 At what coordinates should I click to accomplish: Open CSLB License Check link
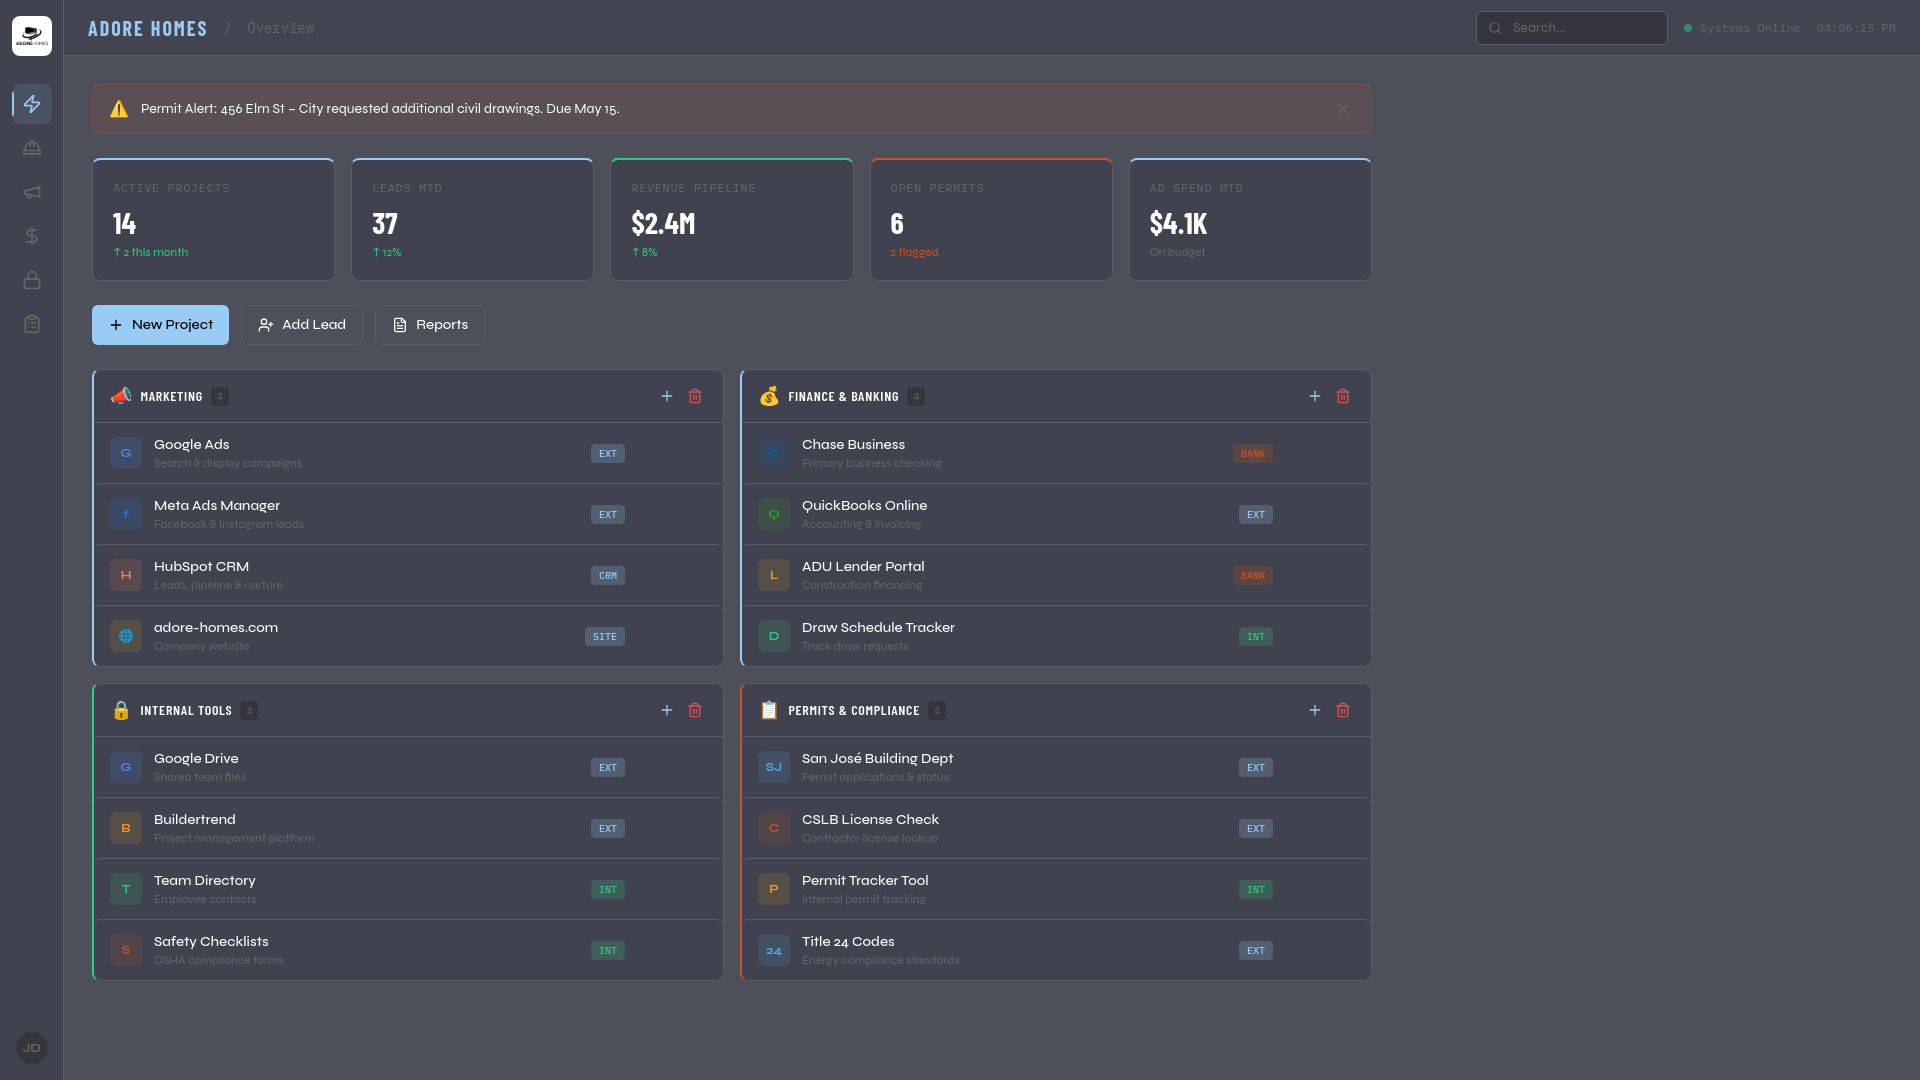point(1056,828)
